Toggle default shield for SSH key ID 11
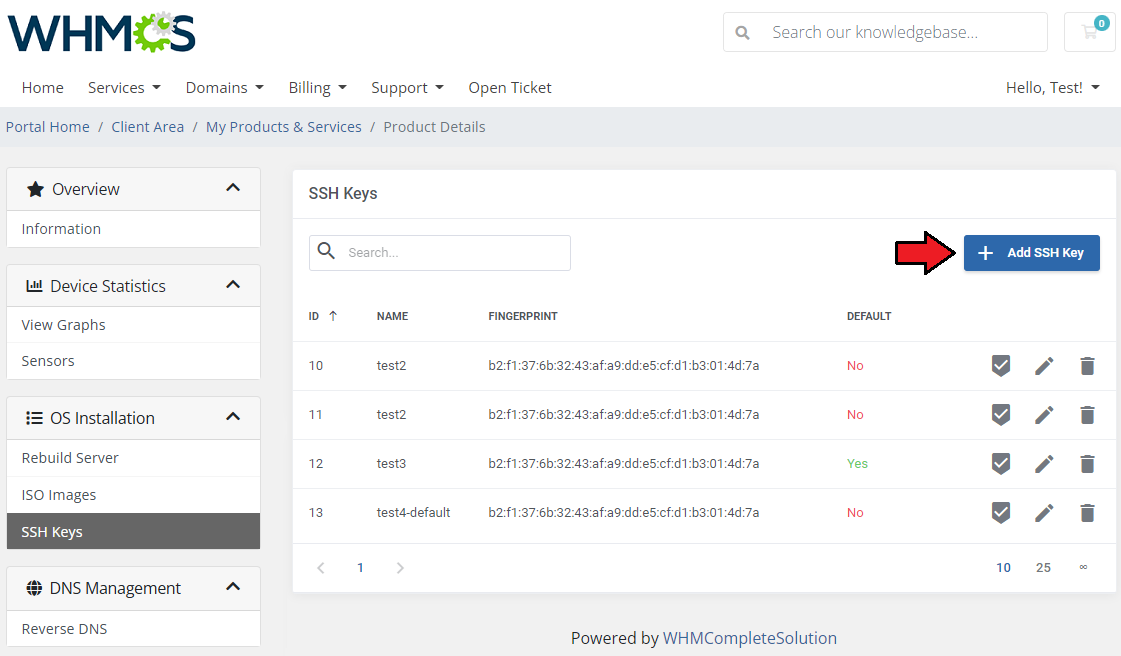The height and width of the screenshot is (656, 1121). (1000, 415)
